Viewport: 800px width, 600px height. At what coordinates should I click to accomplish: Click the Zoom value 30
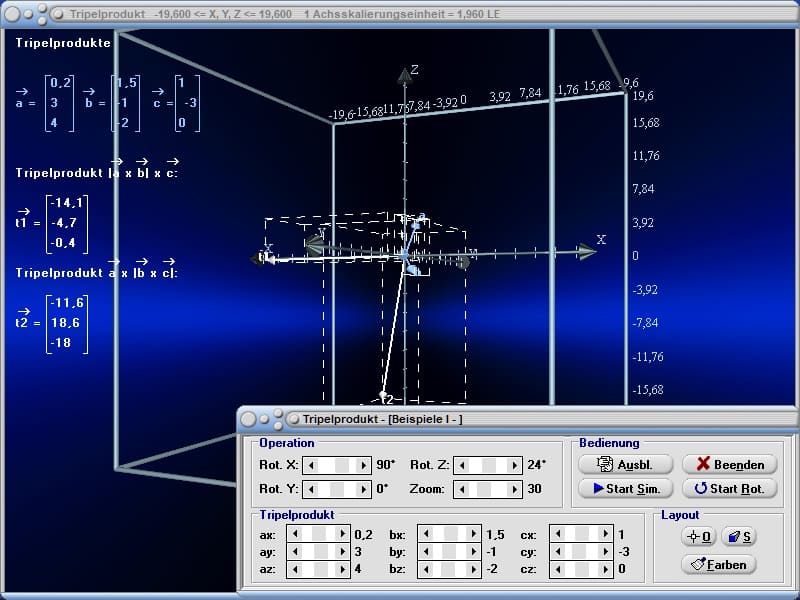tap(534, 489)
